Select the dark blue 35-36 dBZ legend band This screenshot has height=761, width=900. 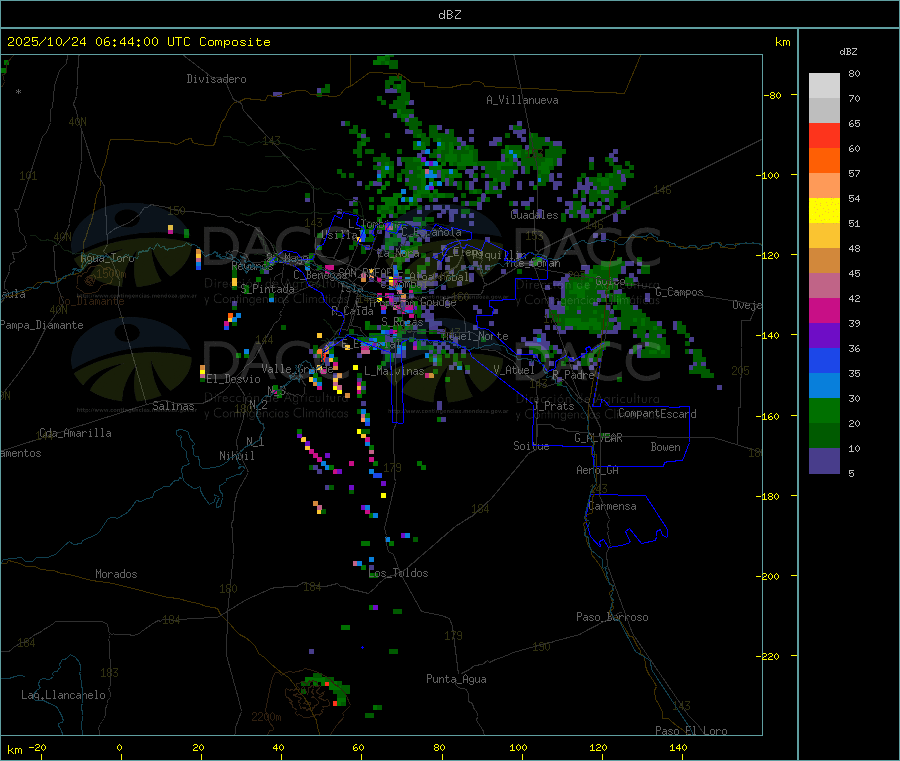(x=824, y=360)
